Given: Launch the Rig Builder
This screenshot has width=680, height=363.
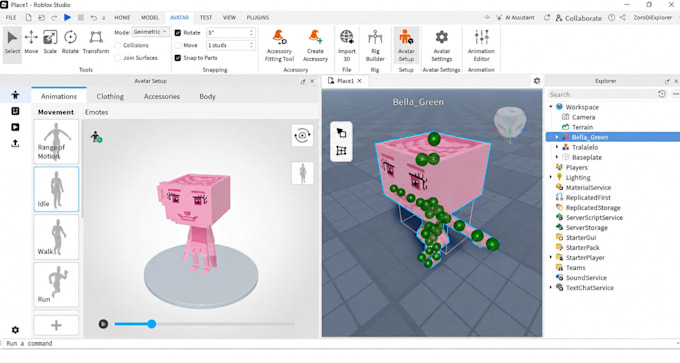Looking at the screenshot, I should (375, 45).
